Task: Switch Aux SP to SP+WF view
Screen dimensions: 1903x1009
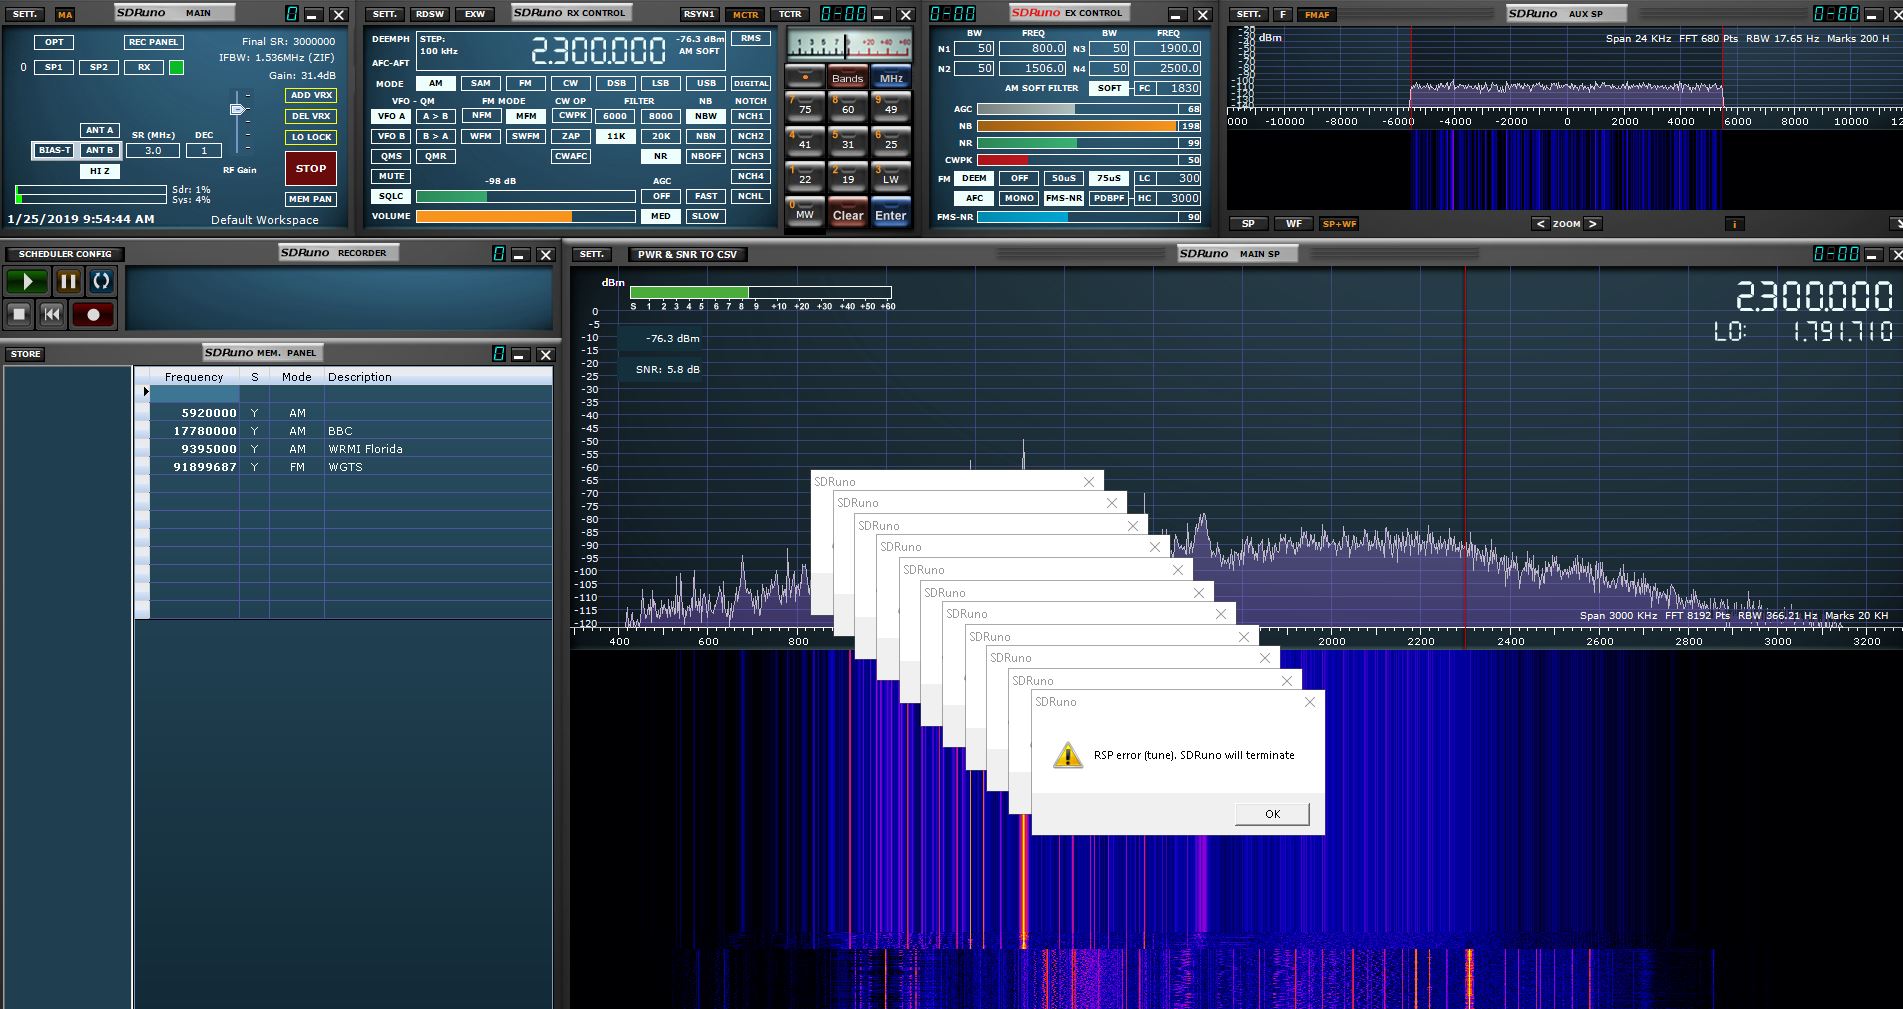Action: click(x=1339, y=224)
